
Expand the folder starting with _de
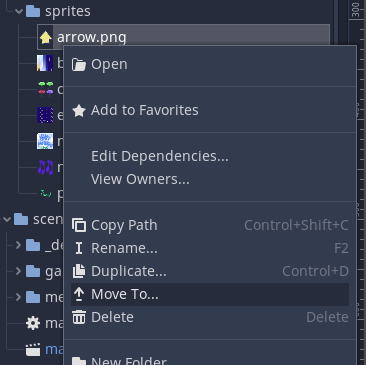19,245
